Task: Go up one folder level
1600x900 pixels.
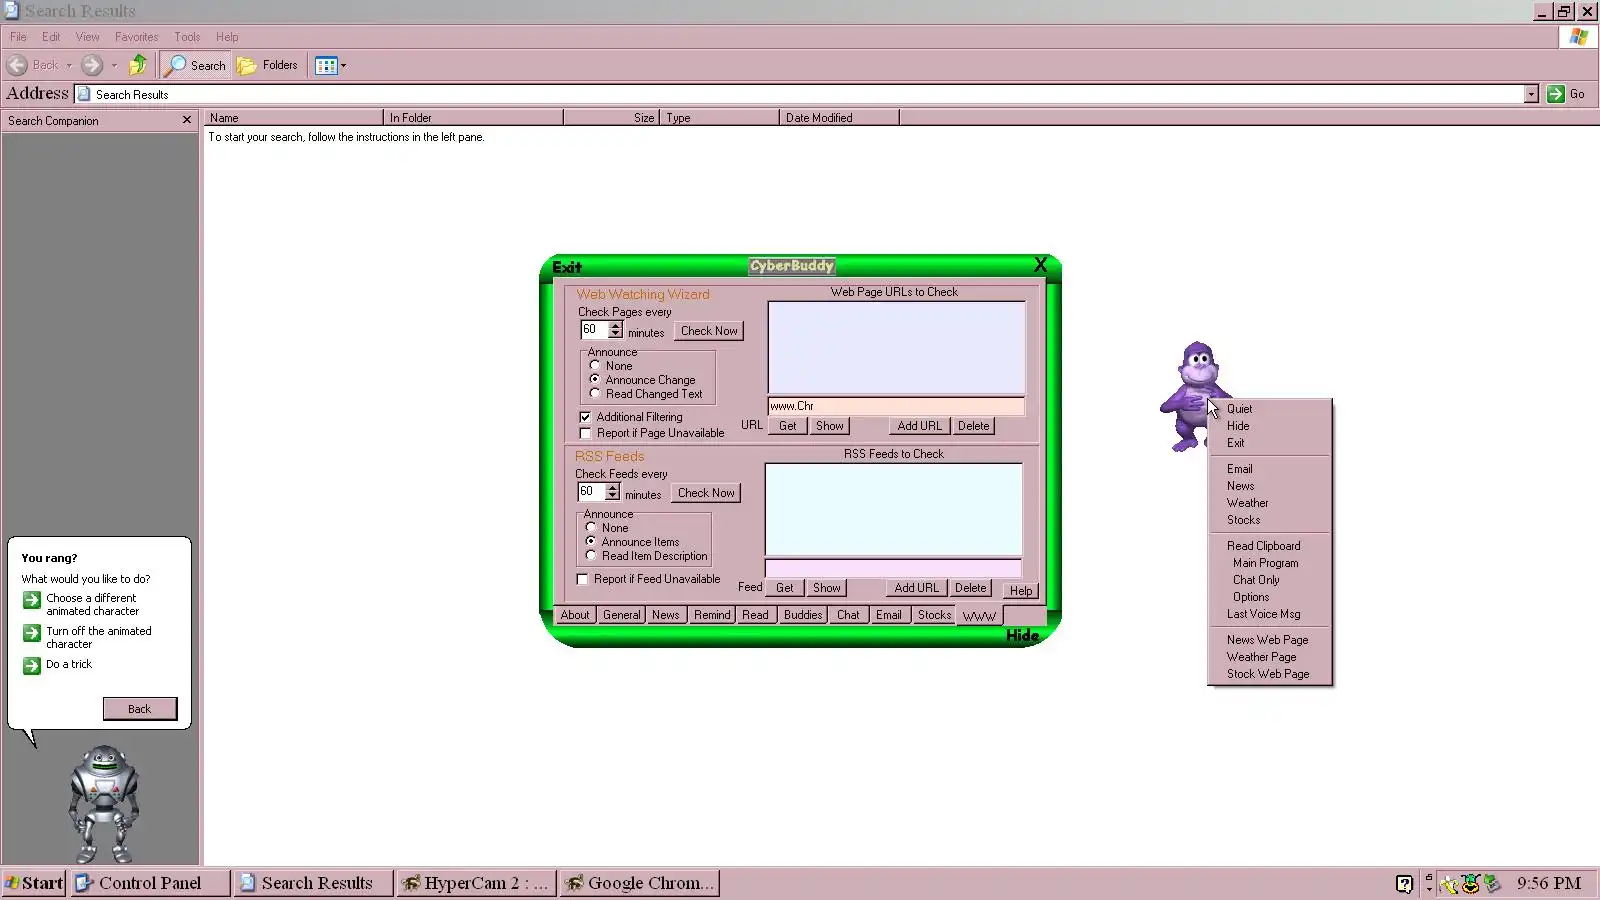Action: (138, 65)
